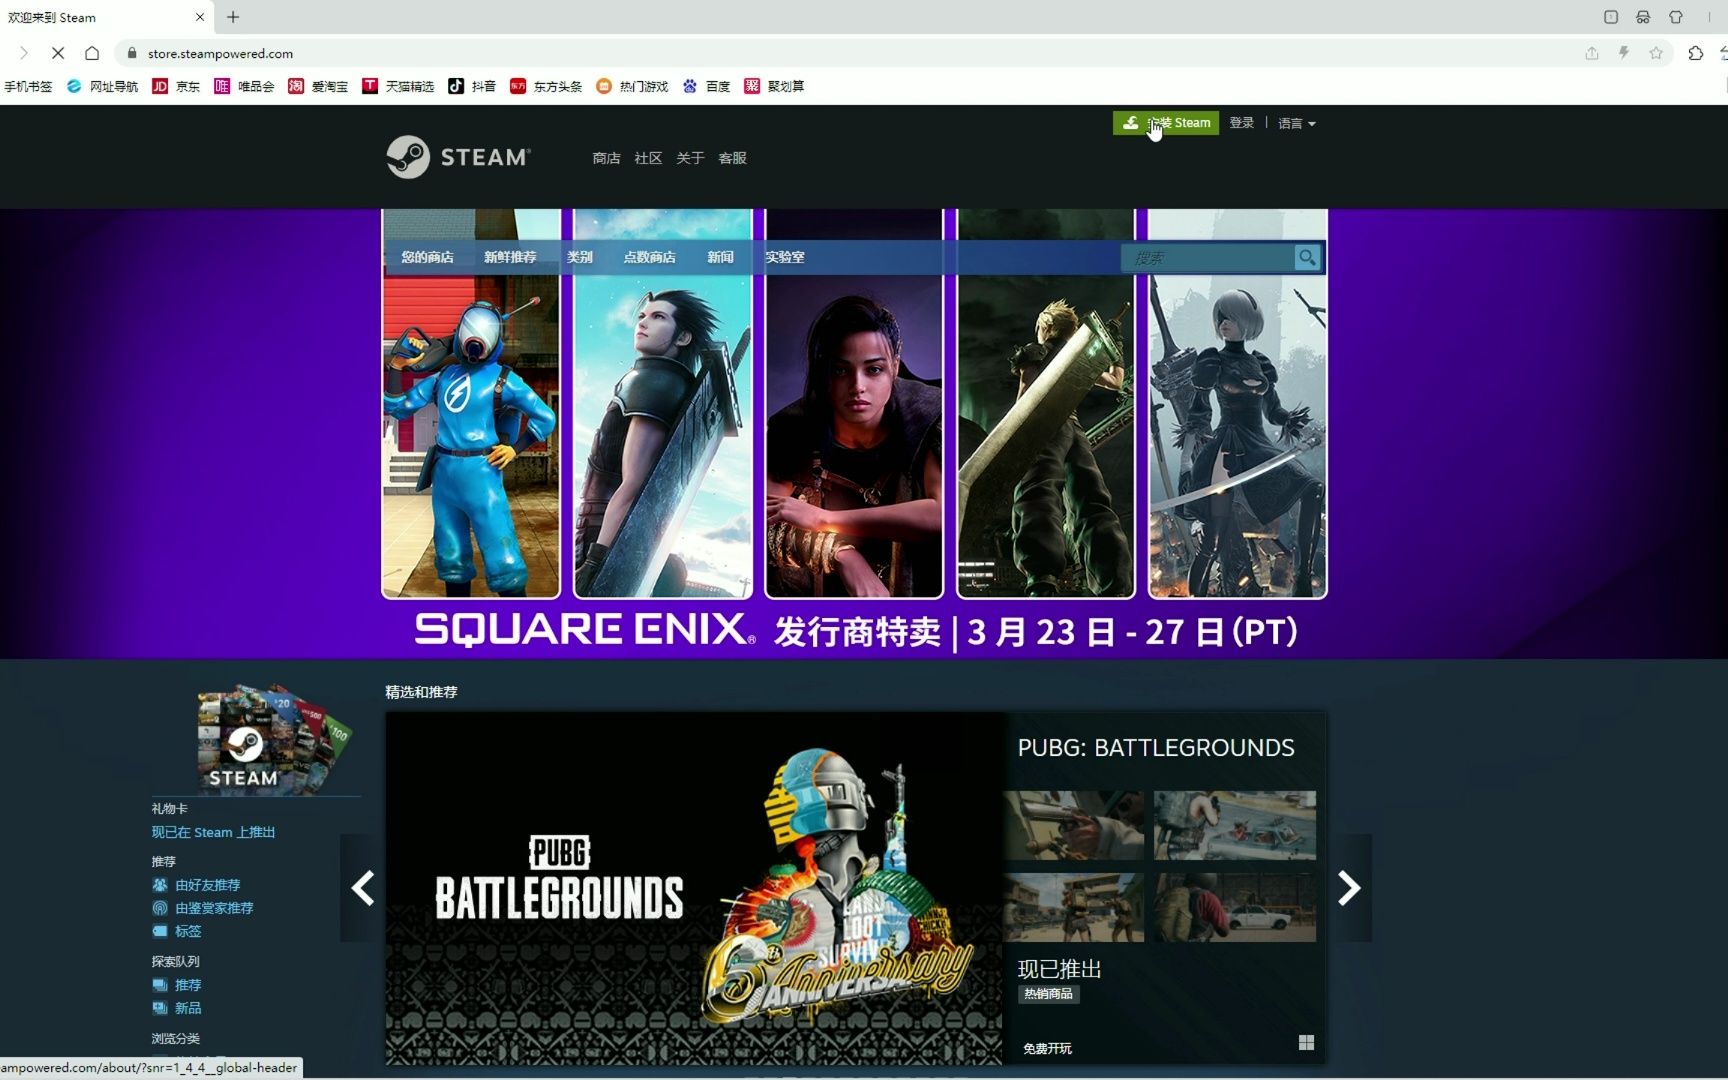Click the 热销商品 tag label

pos(1048,994)
